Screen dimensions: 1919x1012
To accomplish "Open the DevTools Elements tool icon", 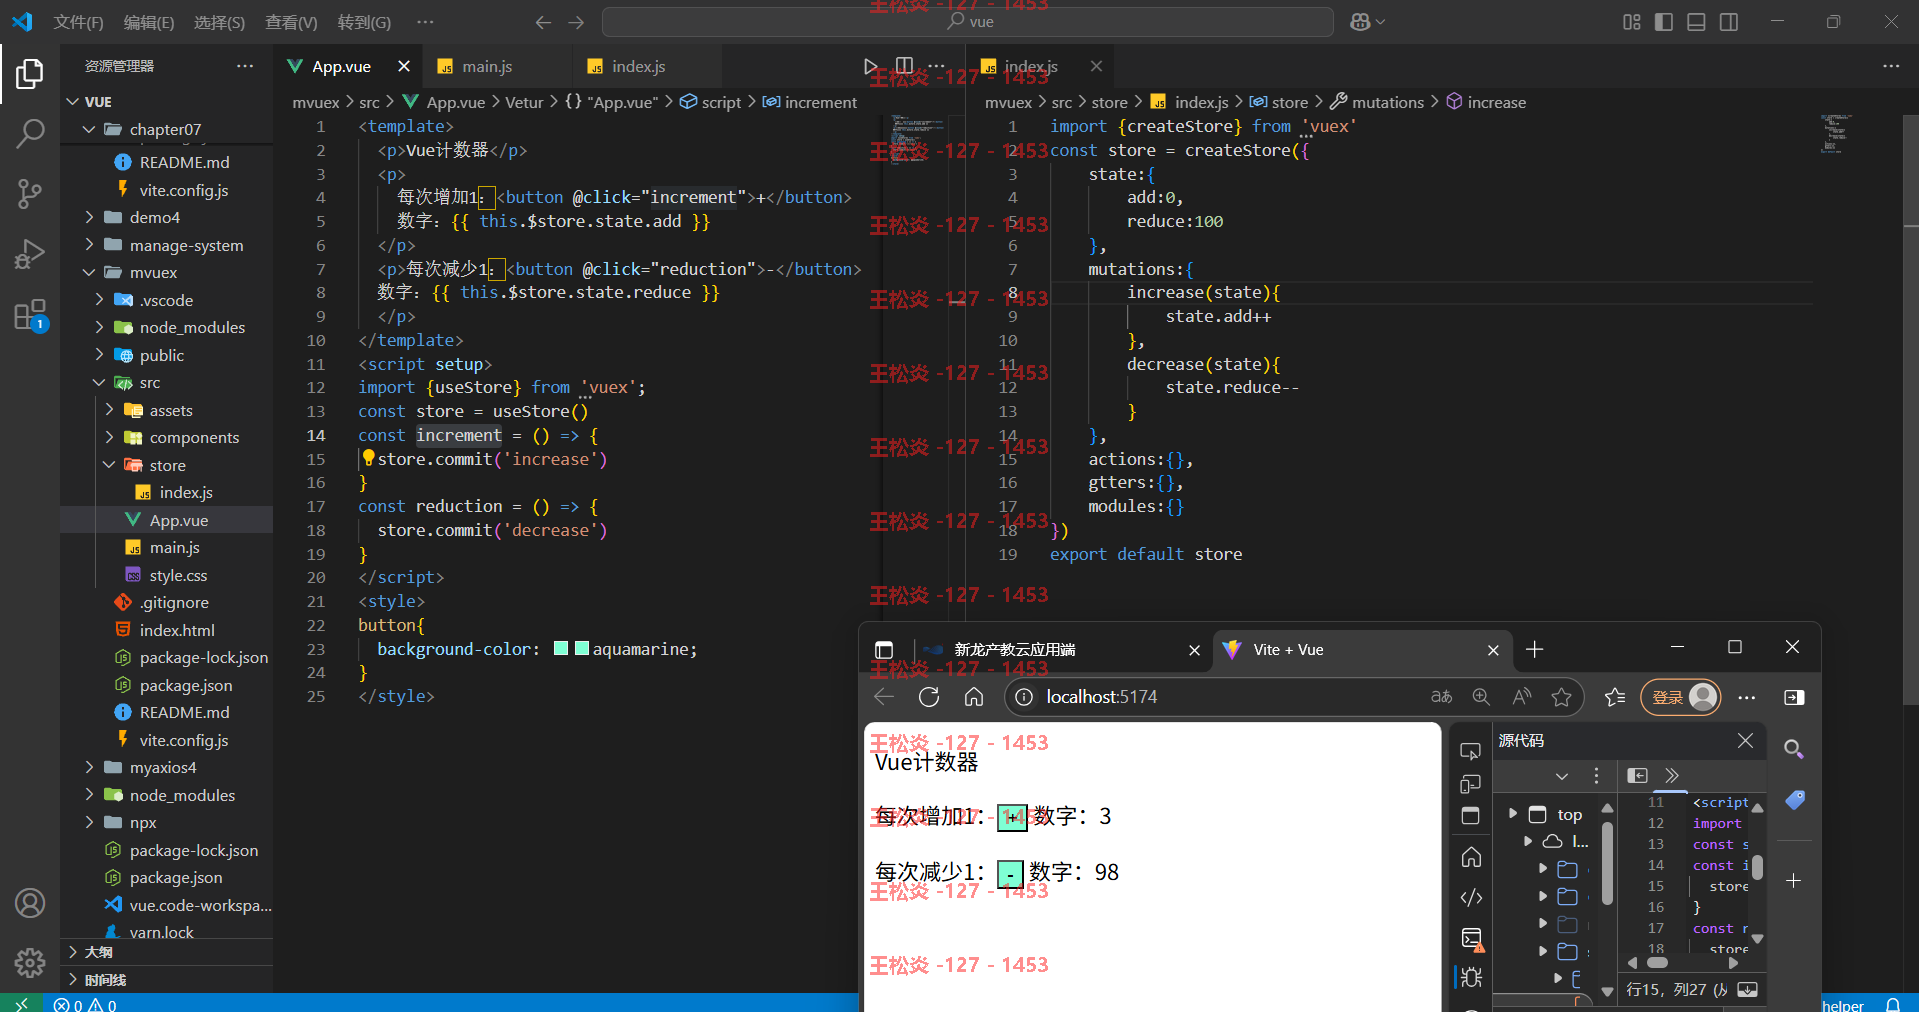I will (1471, 897).
